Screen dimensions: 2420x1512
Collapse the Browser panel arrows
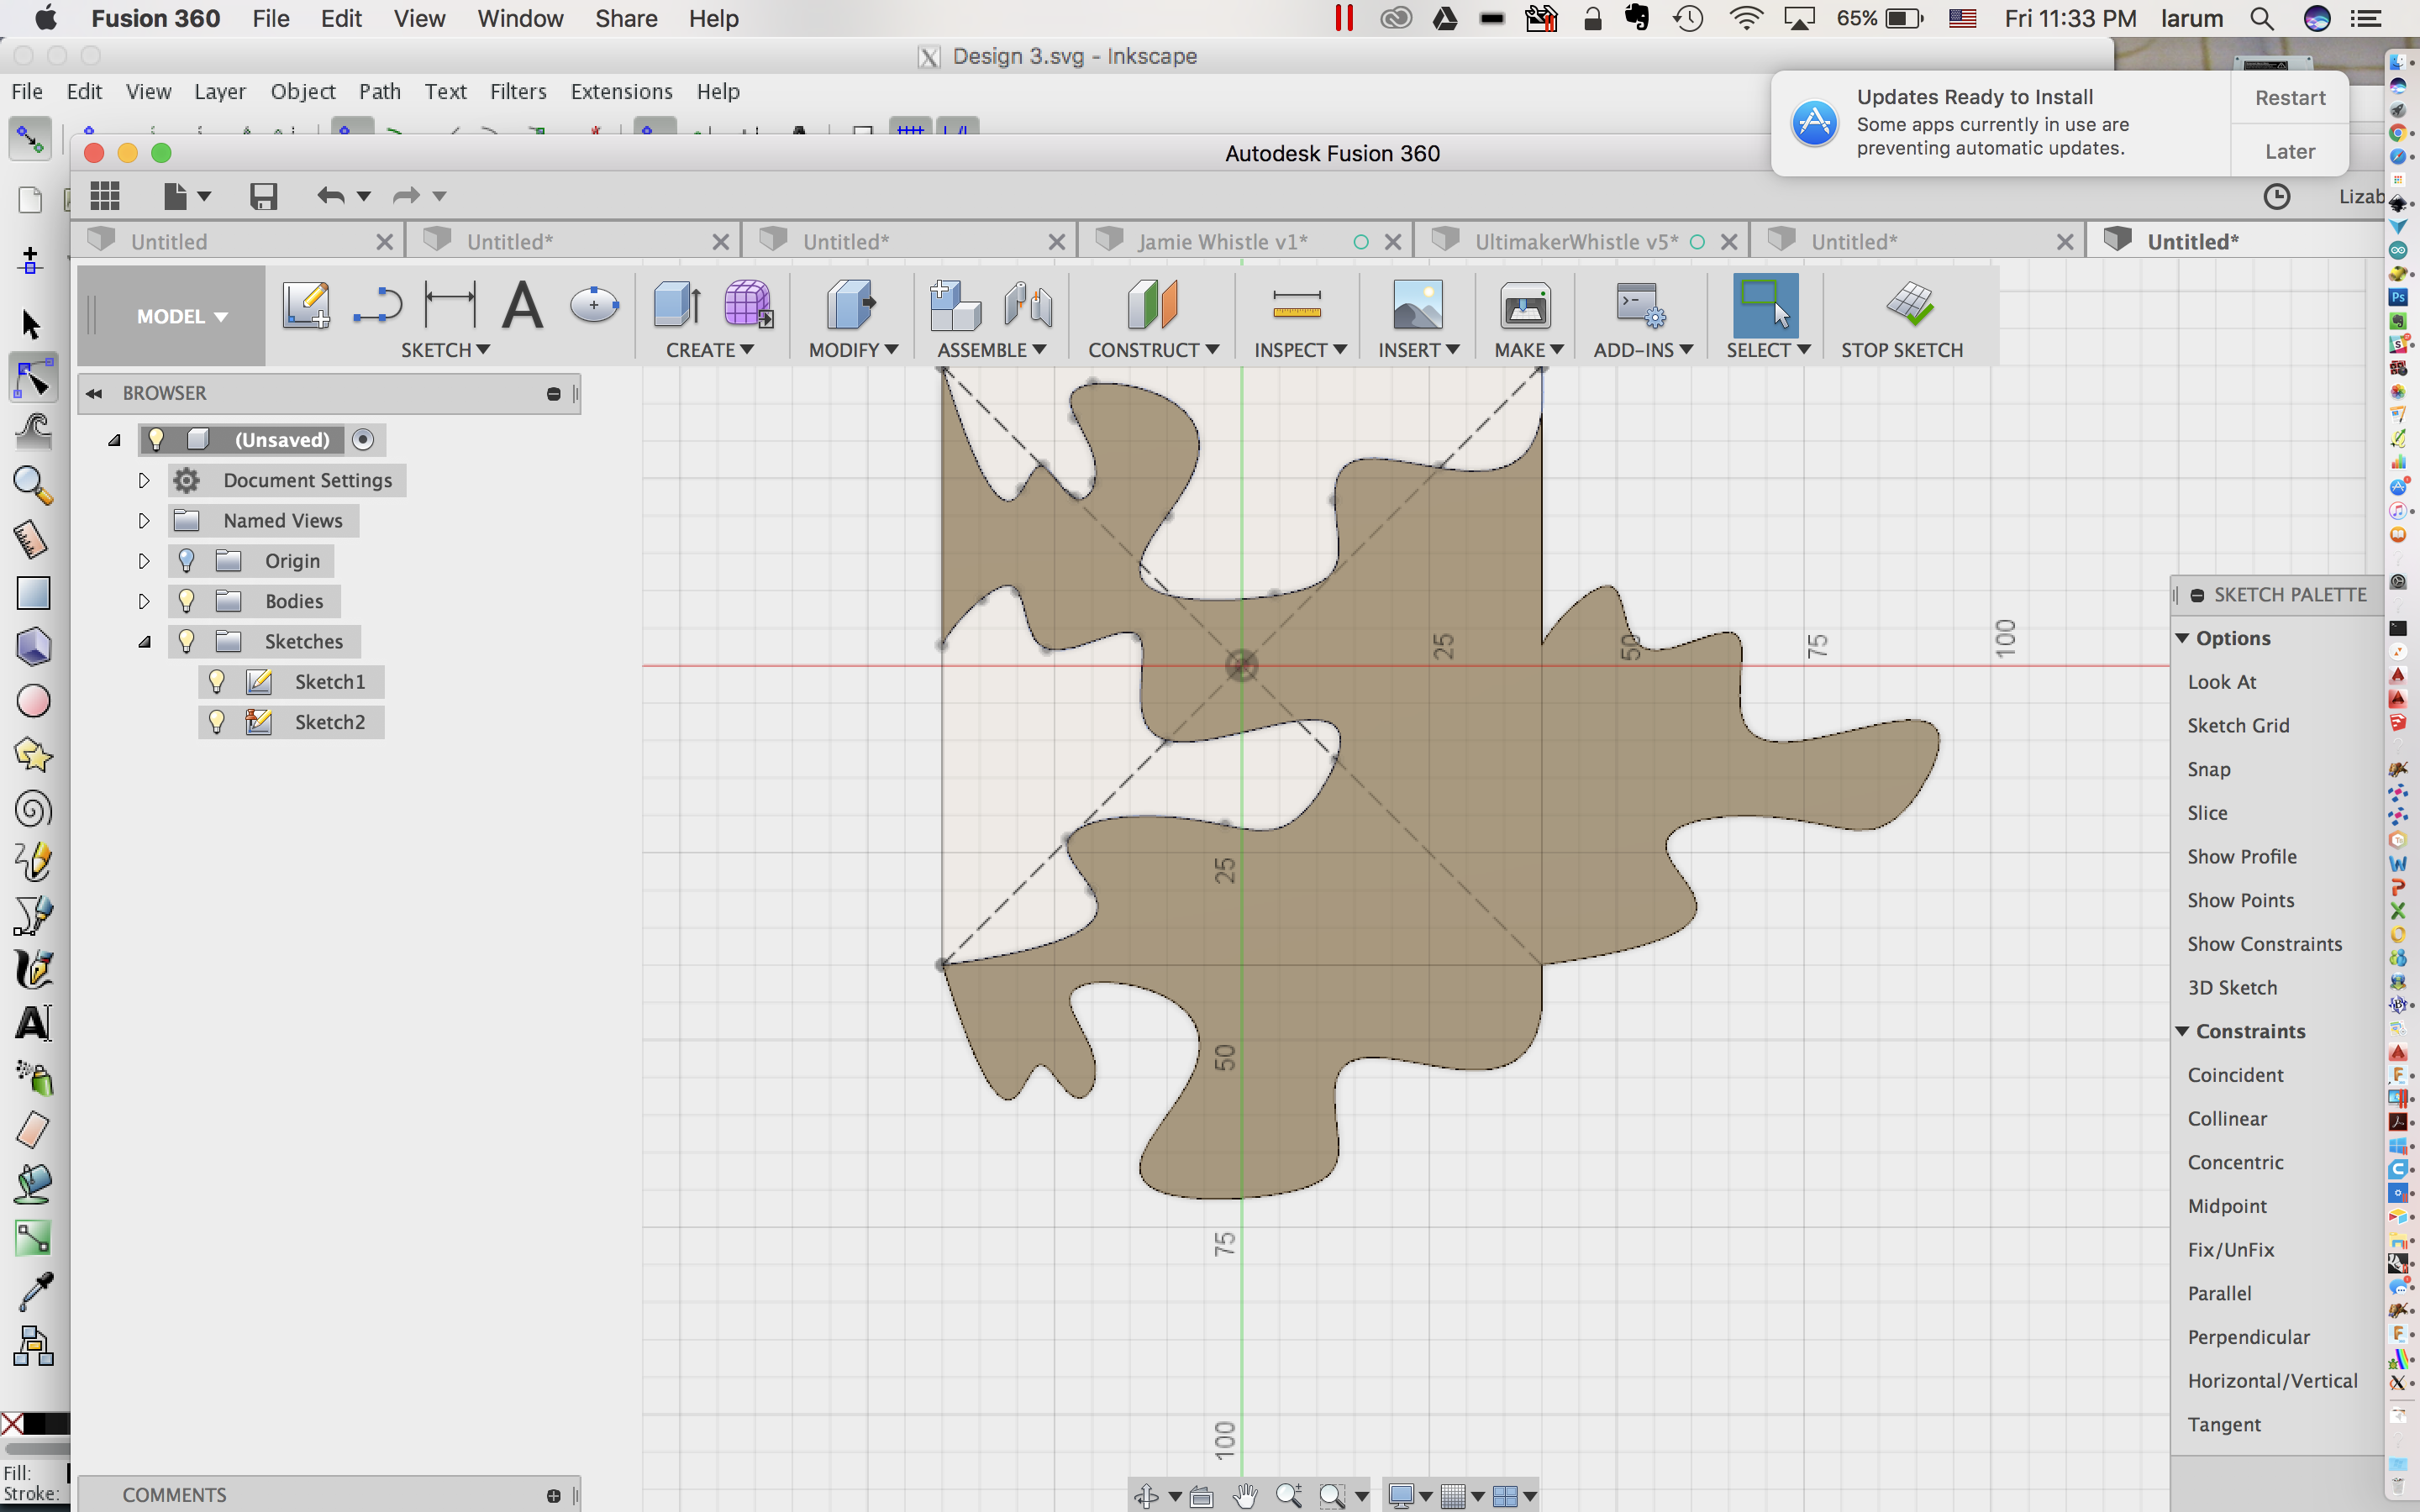94,394
